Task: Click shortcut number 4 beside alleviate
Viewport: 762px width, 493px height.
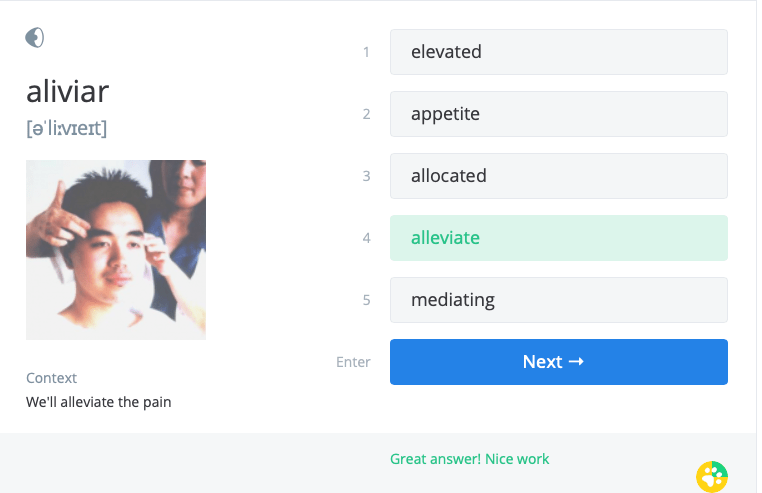Action: (x=366, y=238)
